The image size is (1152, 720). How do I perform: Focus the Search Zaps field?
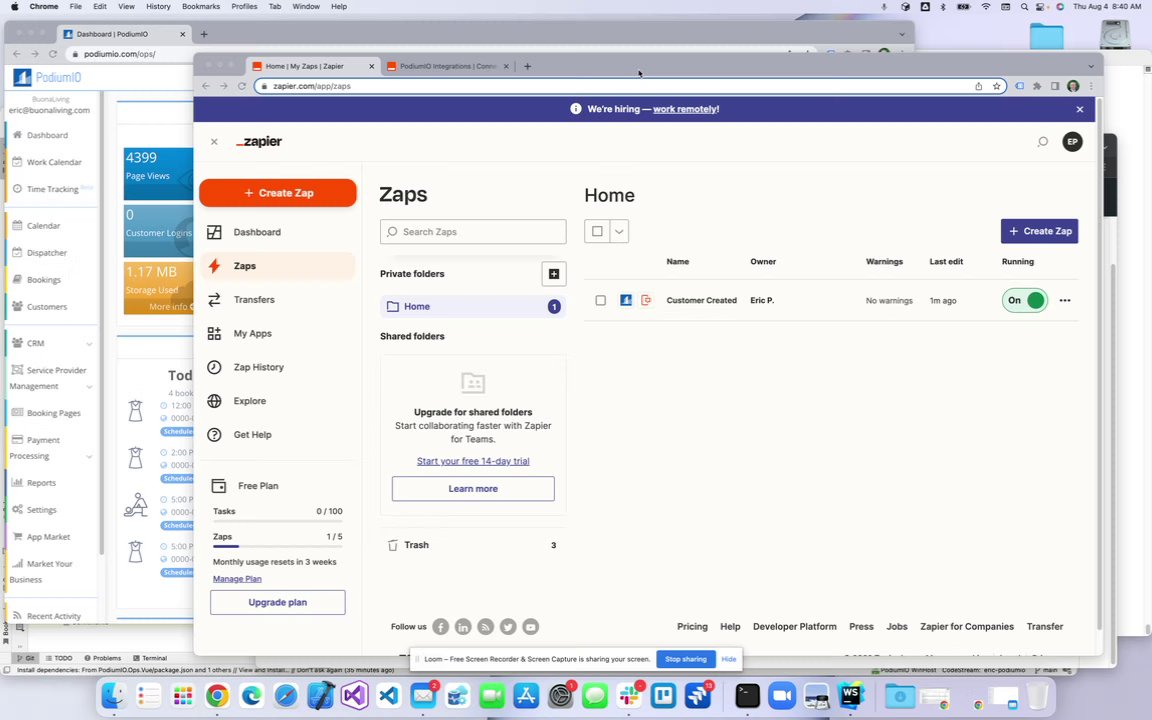473,231
